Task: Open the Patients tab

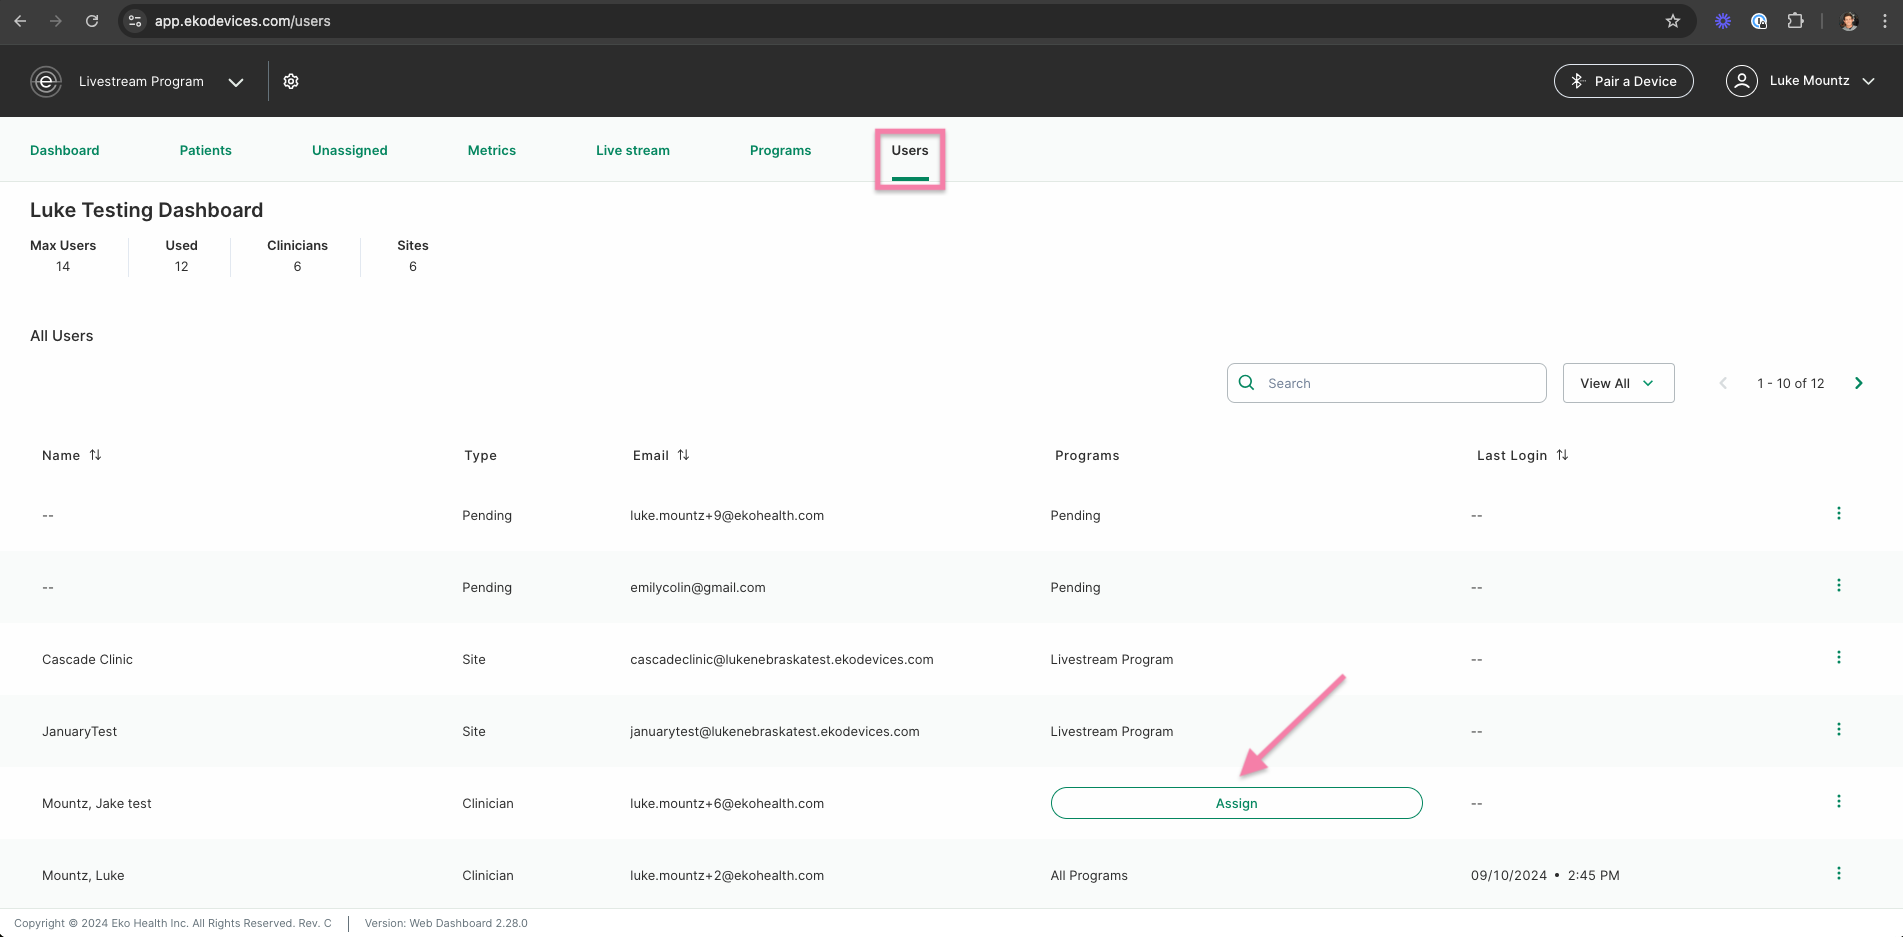Action: 206,150
